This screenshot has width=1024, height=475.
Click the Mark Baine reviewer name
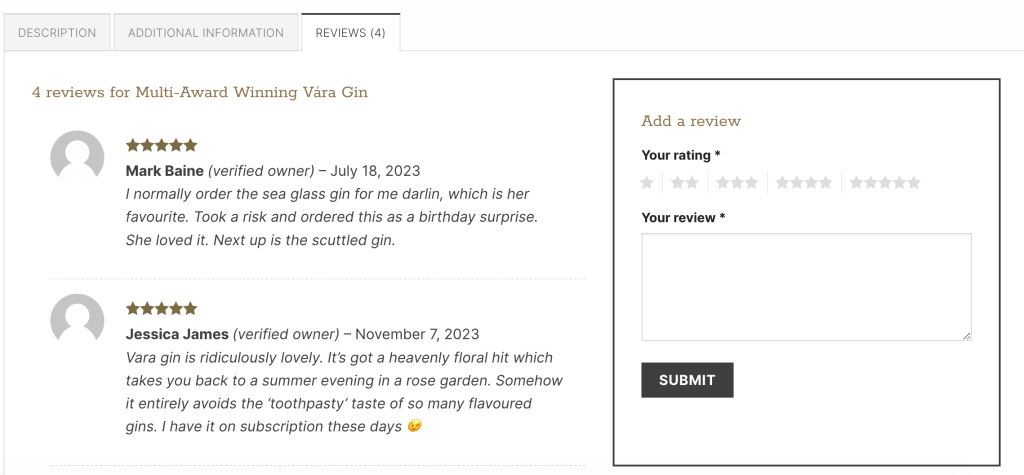tap(165, 171)
